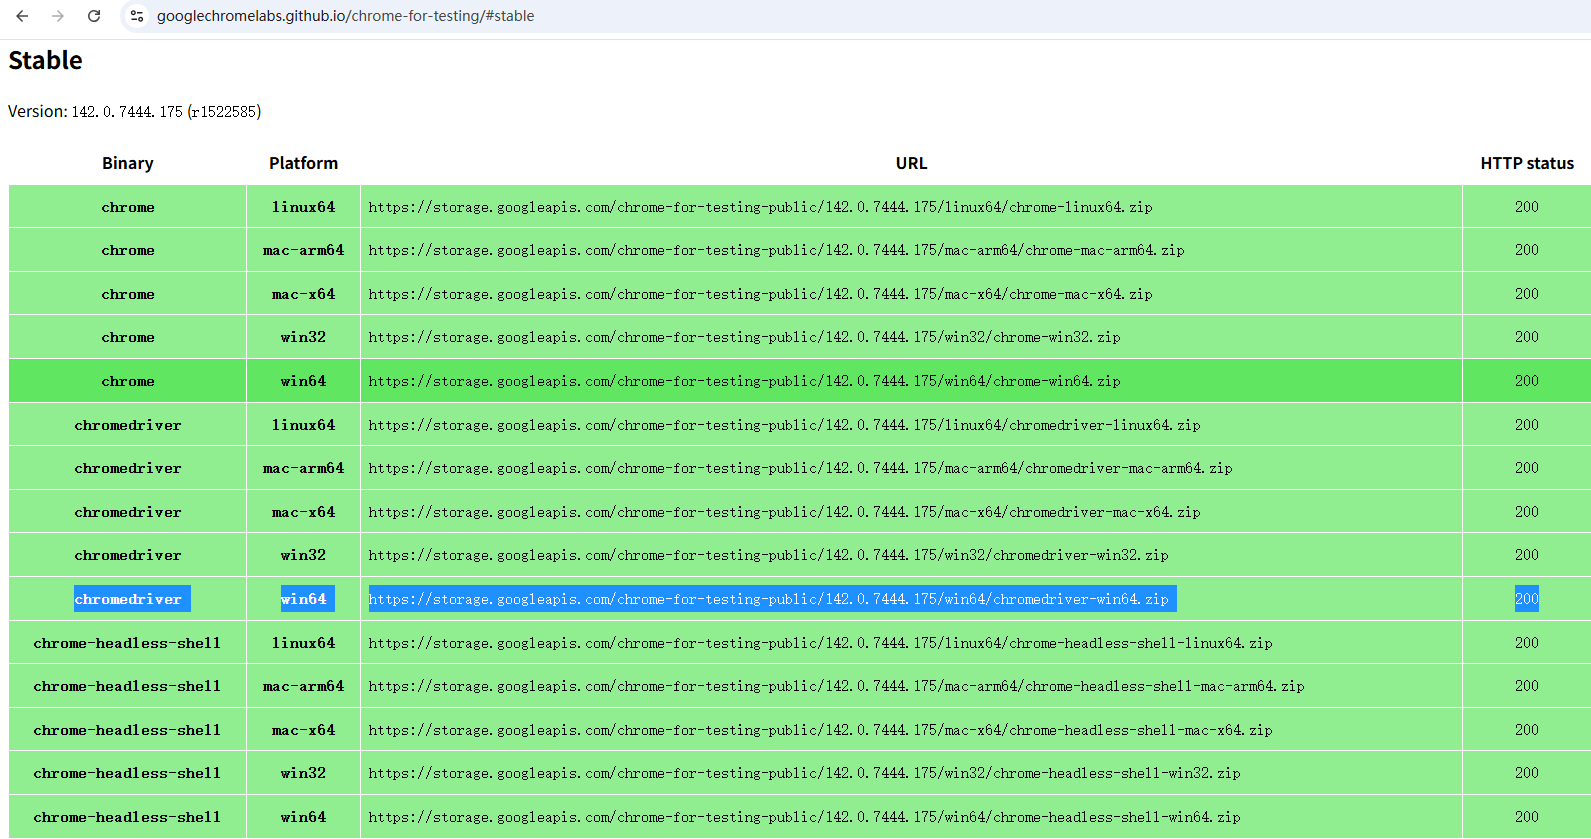Click the win64 platform cell for chrome
Screen dimensions: 1591x839
coord(303,381)
